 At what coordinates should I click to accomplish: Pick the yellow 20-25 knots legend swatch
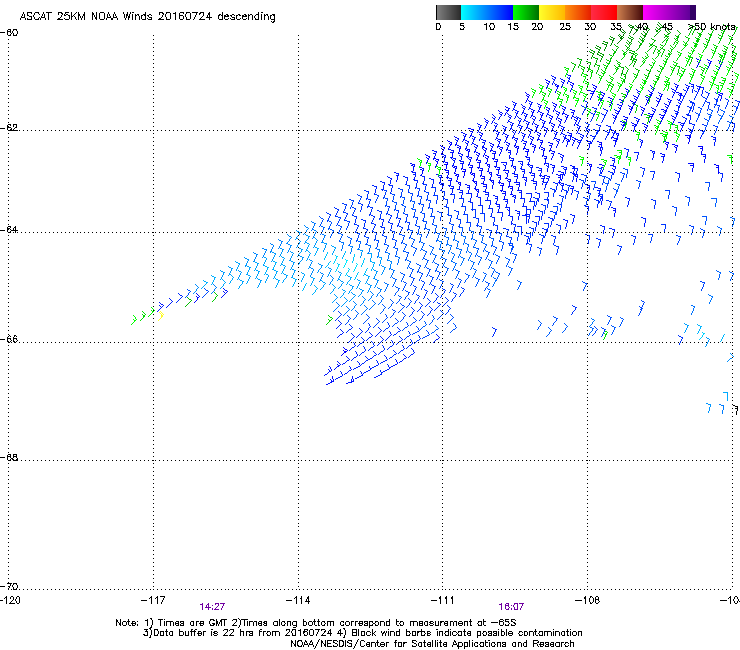(x=552, y=12)
